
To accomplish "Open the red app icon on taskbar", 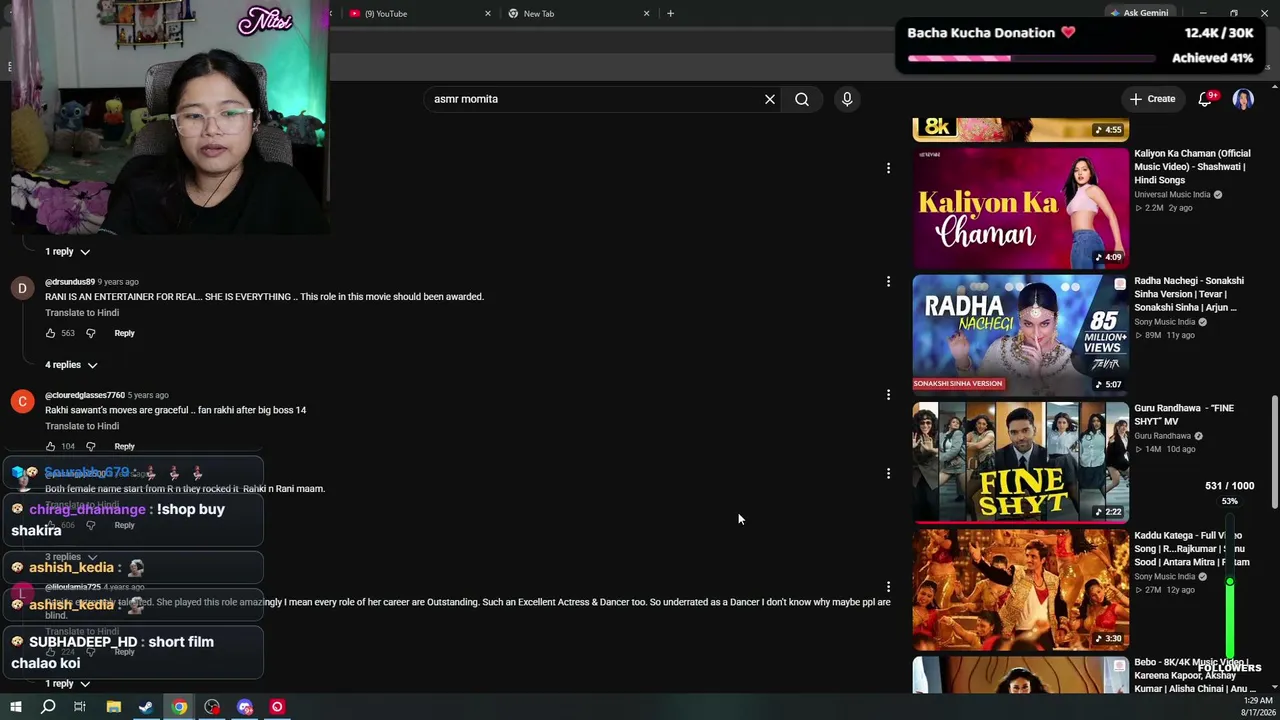I will coord(277,707).
